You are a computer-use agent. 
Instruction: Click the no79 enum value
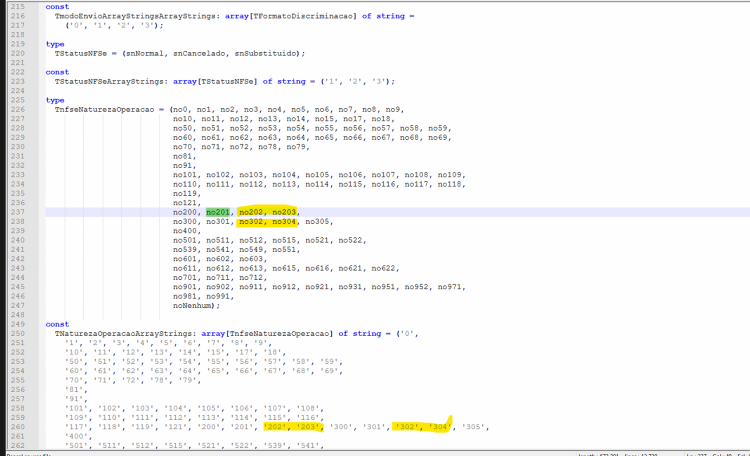tap(296, 147)
